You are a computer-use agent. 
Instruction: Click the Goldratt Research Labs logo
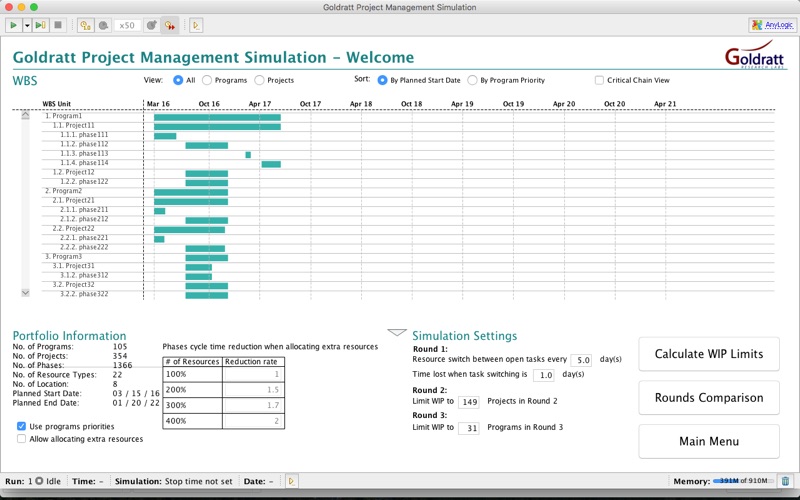754,55
